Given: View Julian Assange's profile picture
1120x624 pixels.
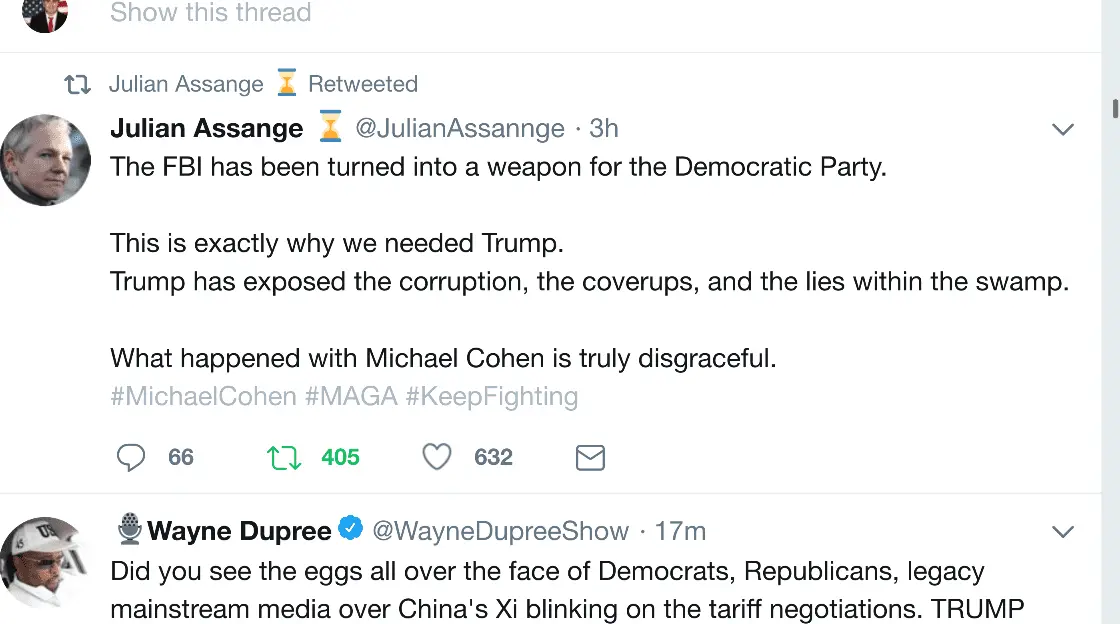Looking at the screenshot, I should pos(46,160).
